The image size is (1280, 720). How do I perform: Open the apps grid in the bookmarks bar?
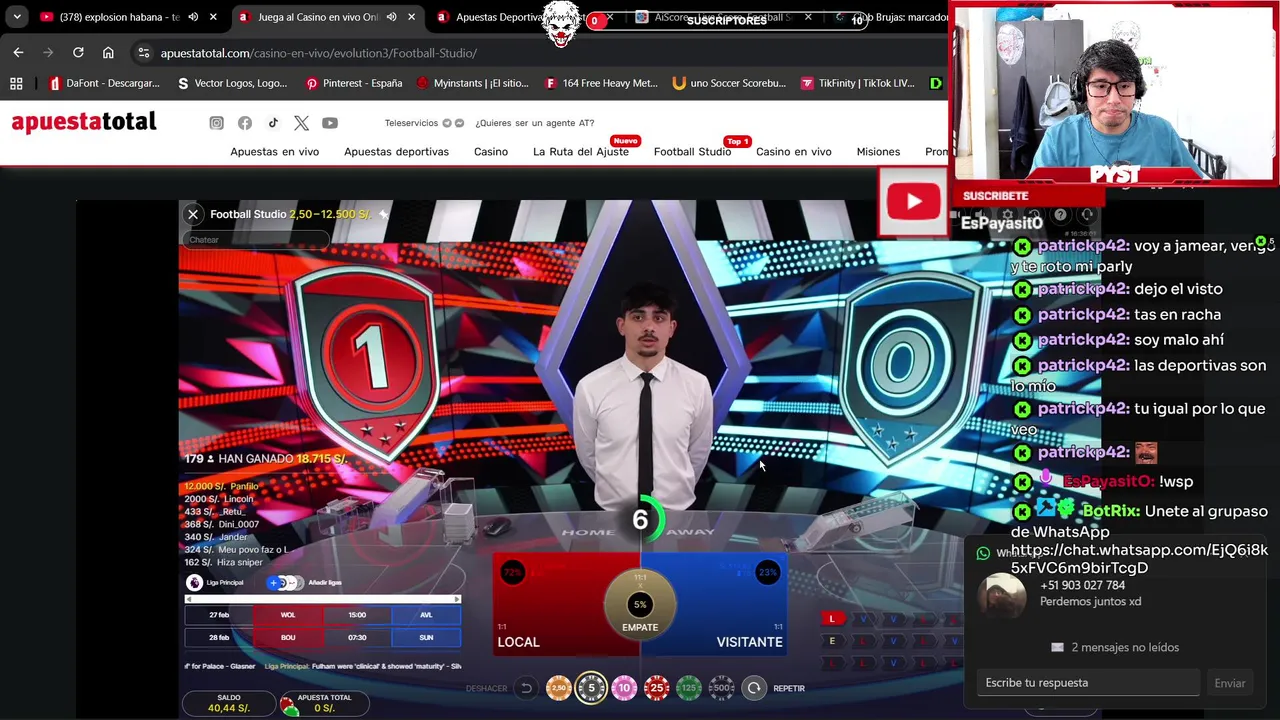(x=16, y=83)
